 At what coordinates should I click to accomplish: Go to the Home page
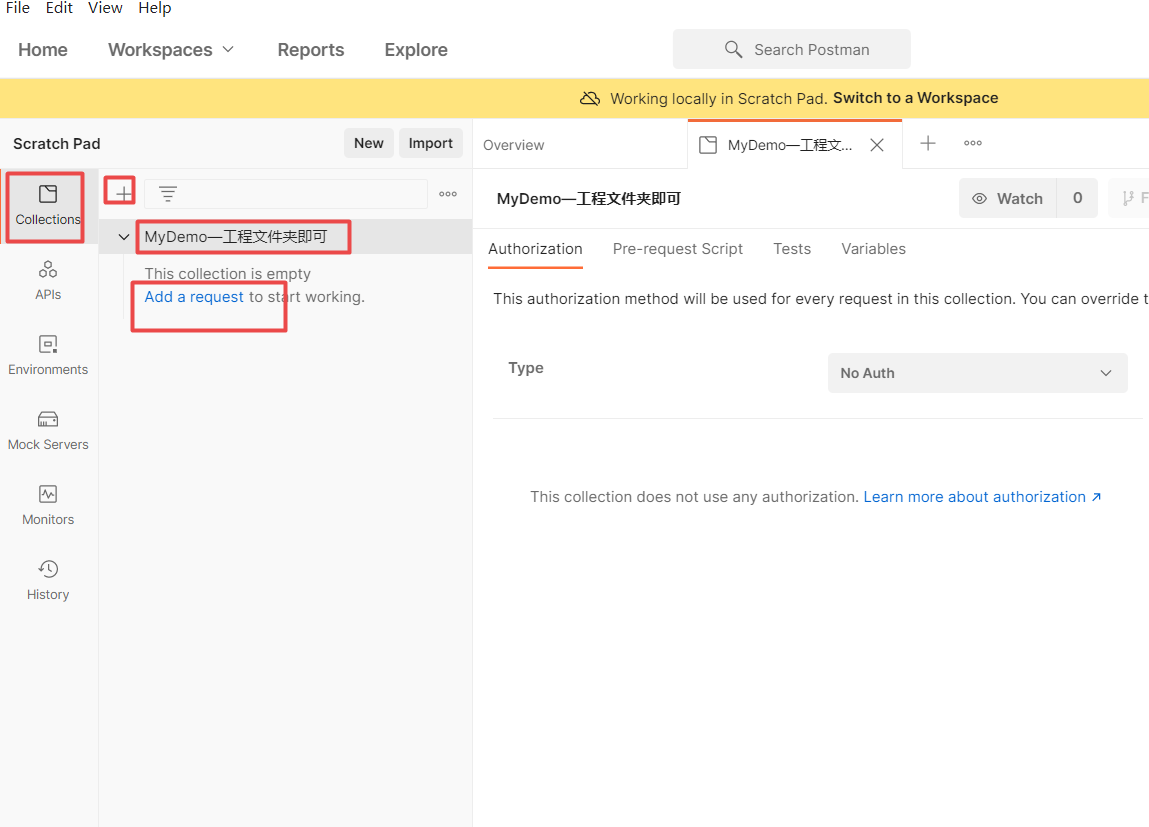[x=43, y=50]
